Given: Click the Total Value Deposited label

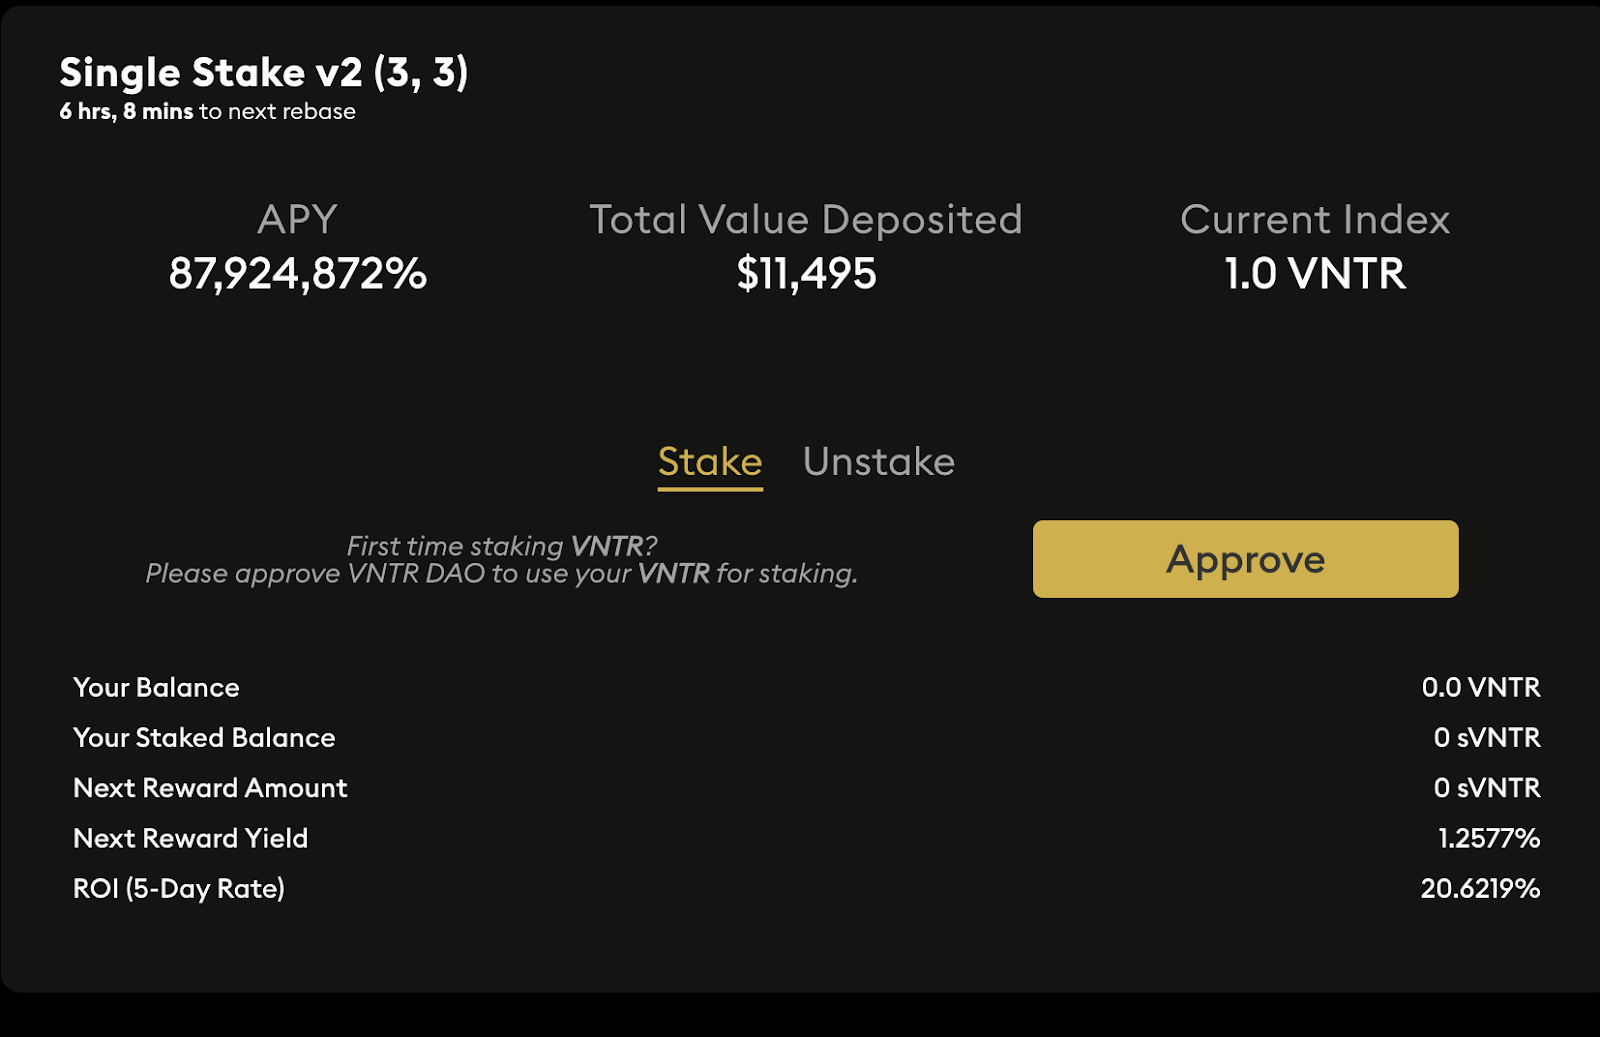Looking at the screenshot, I should point(806,220).
